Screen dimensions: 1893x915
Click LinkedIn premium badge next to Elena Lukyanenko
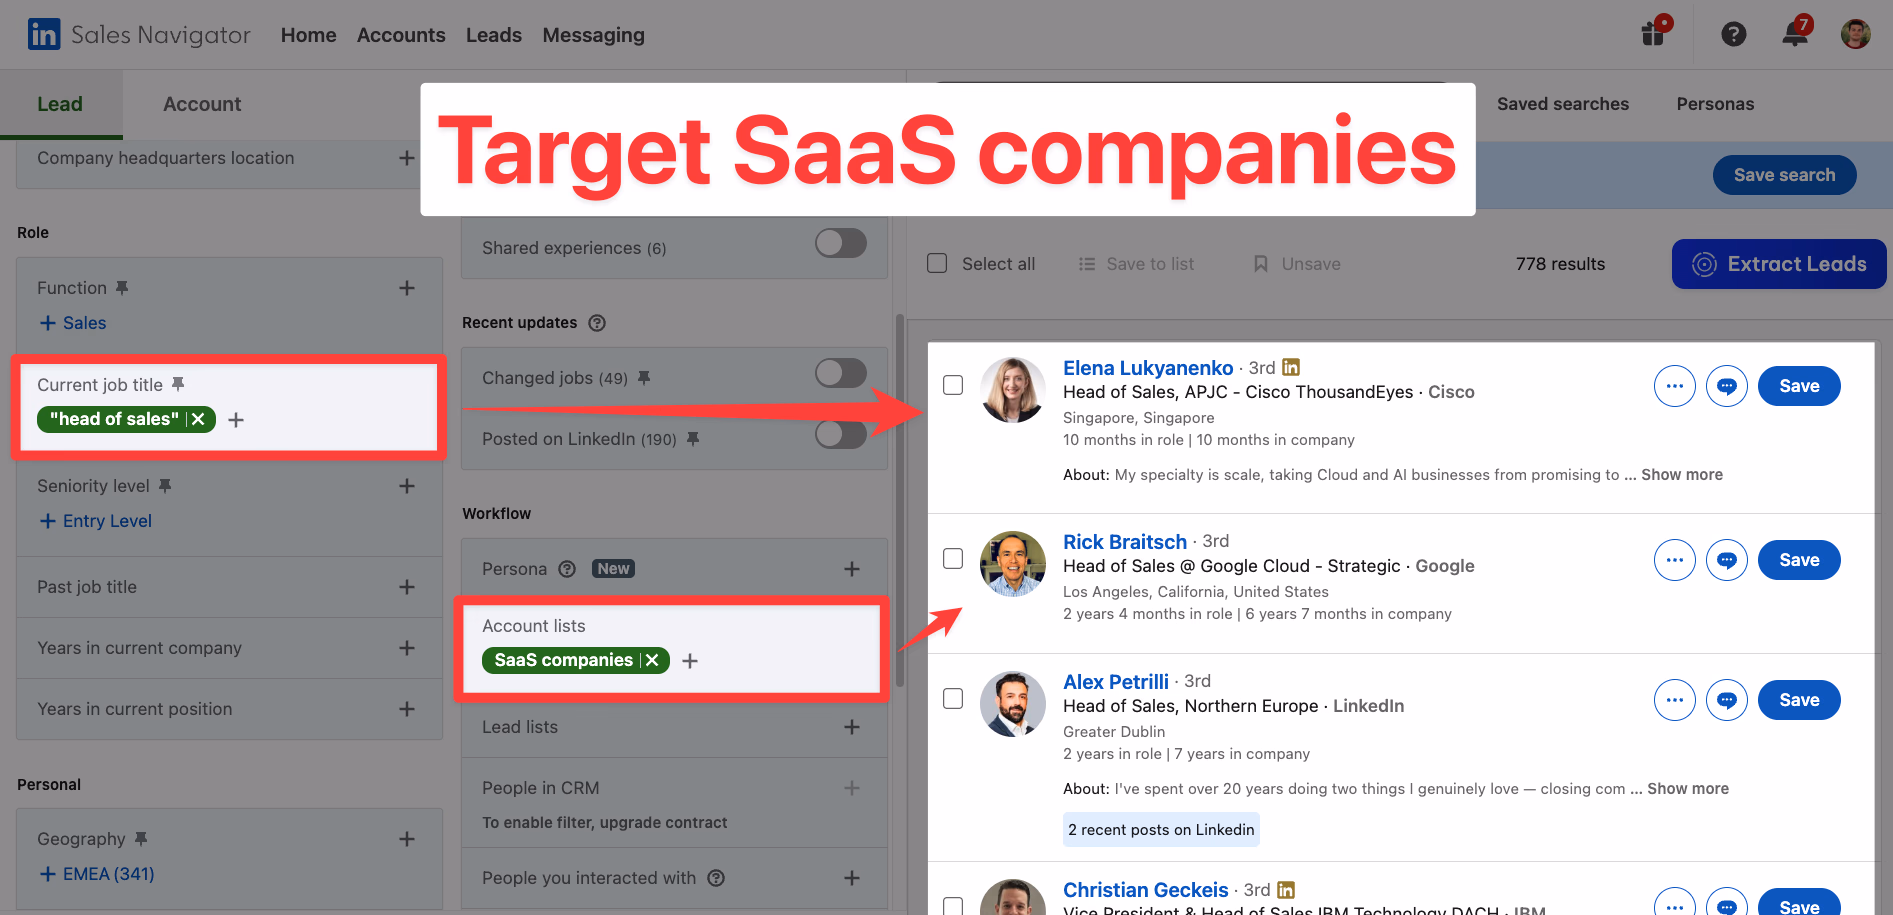[1291, 367]
